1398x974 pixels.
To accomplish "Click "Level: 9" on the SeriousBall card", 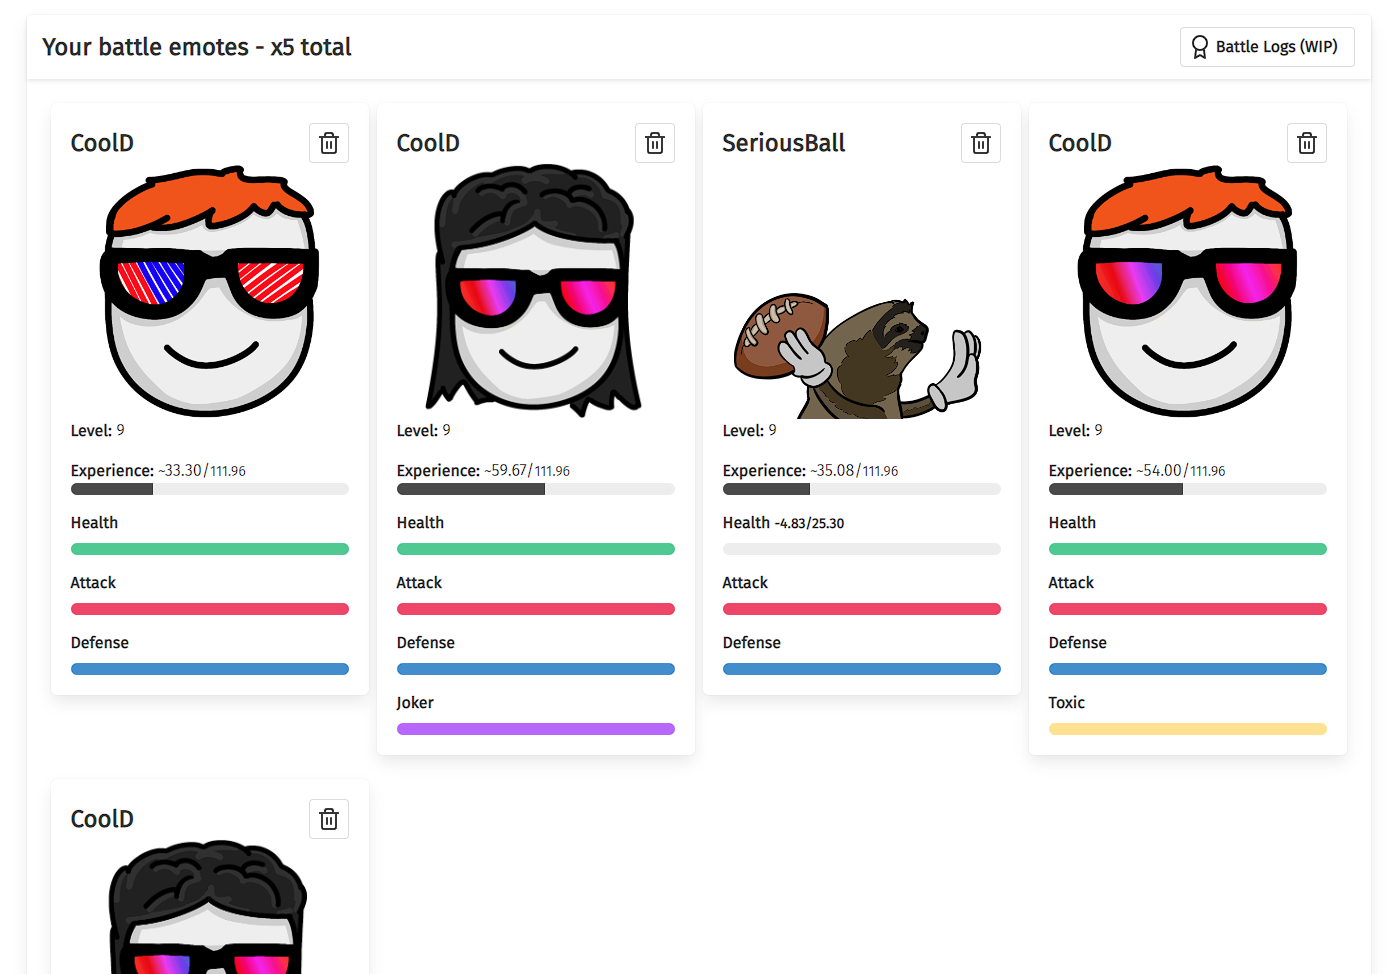I will pyautogui.click(x=750, y=430).
